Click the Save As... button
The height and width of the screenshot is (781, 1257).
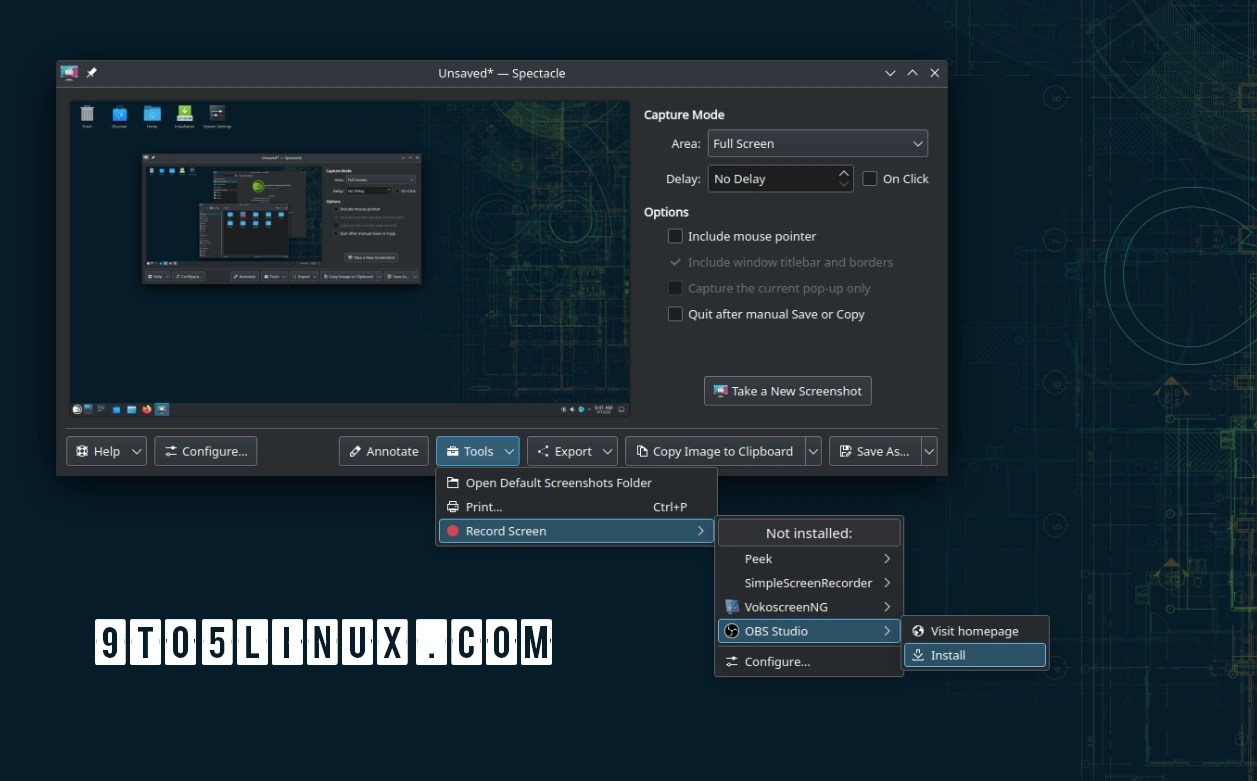[x=875, y=451]
